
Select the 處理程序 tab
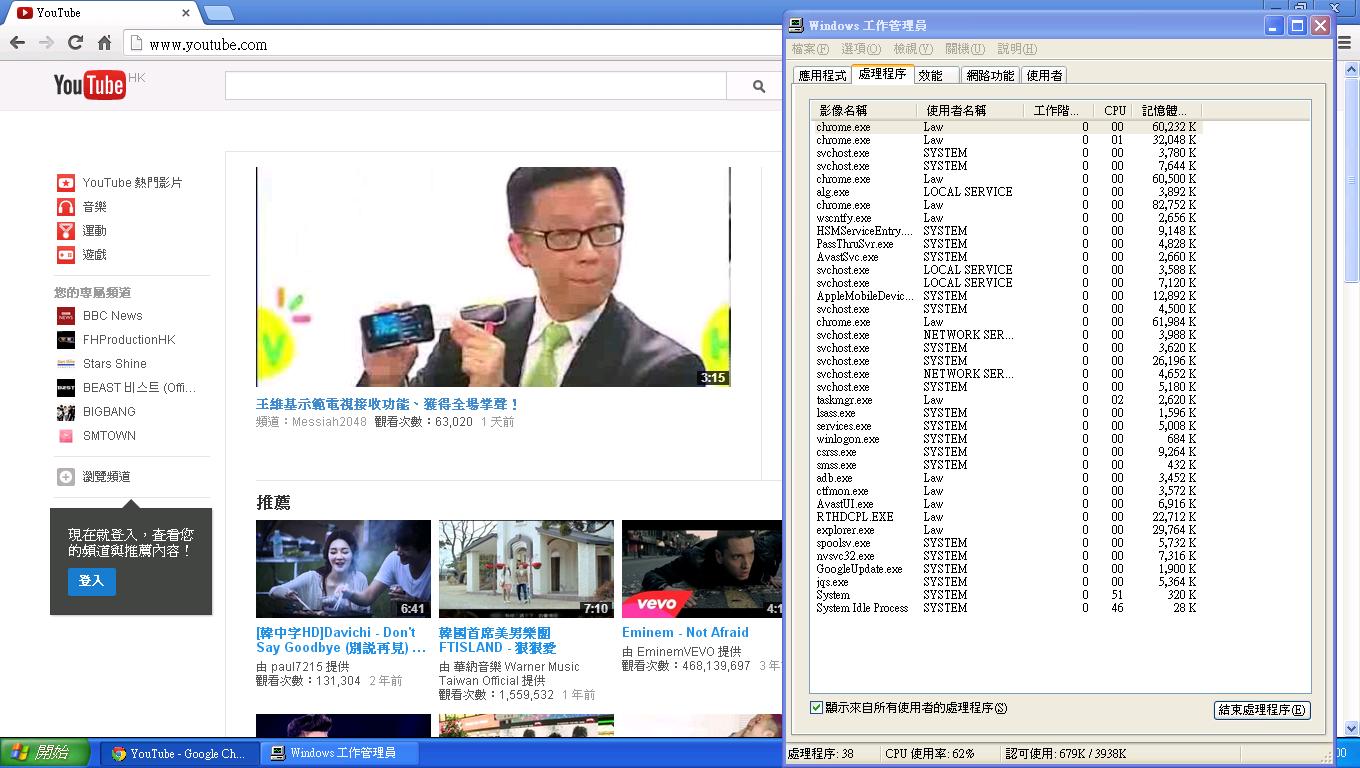click(x=882, y=74)
